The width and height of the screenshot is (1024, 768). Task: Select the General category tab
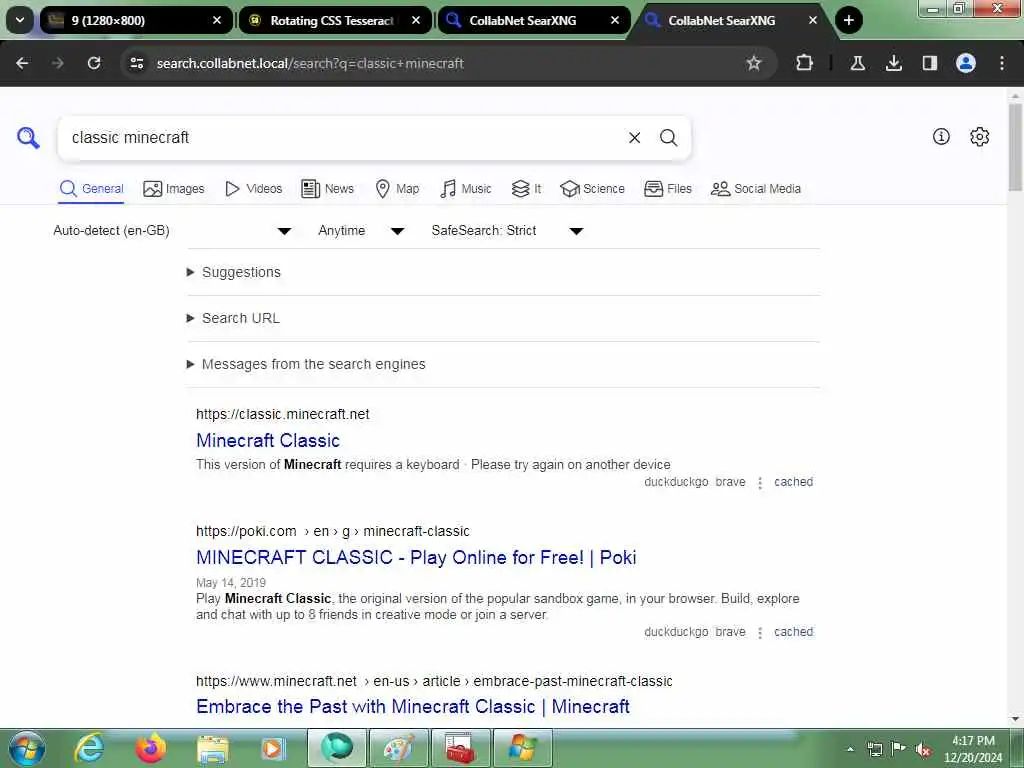[x=91, y=189]
